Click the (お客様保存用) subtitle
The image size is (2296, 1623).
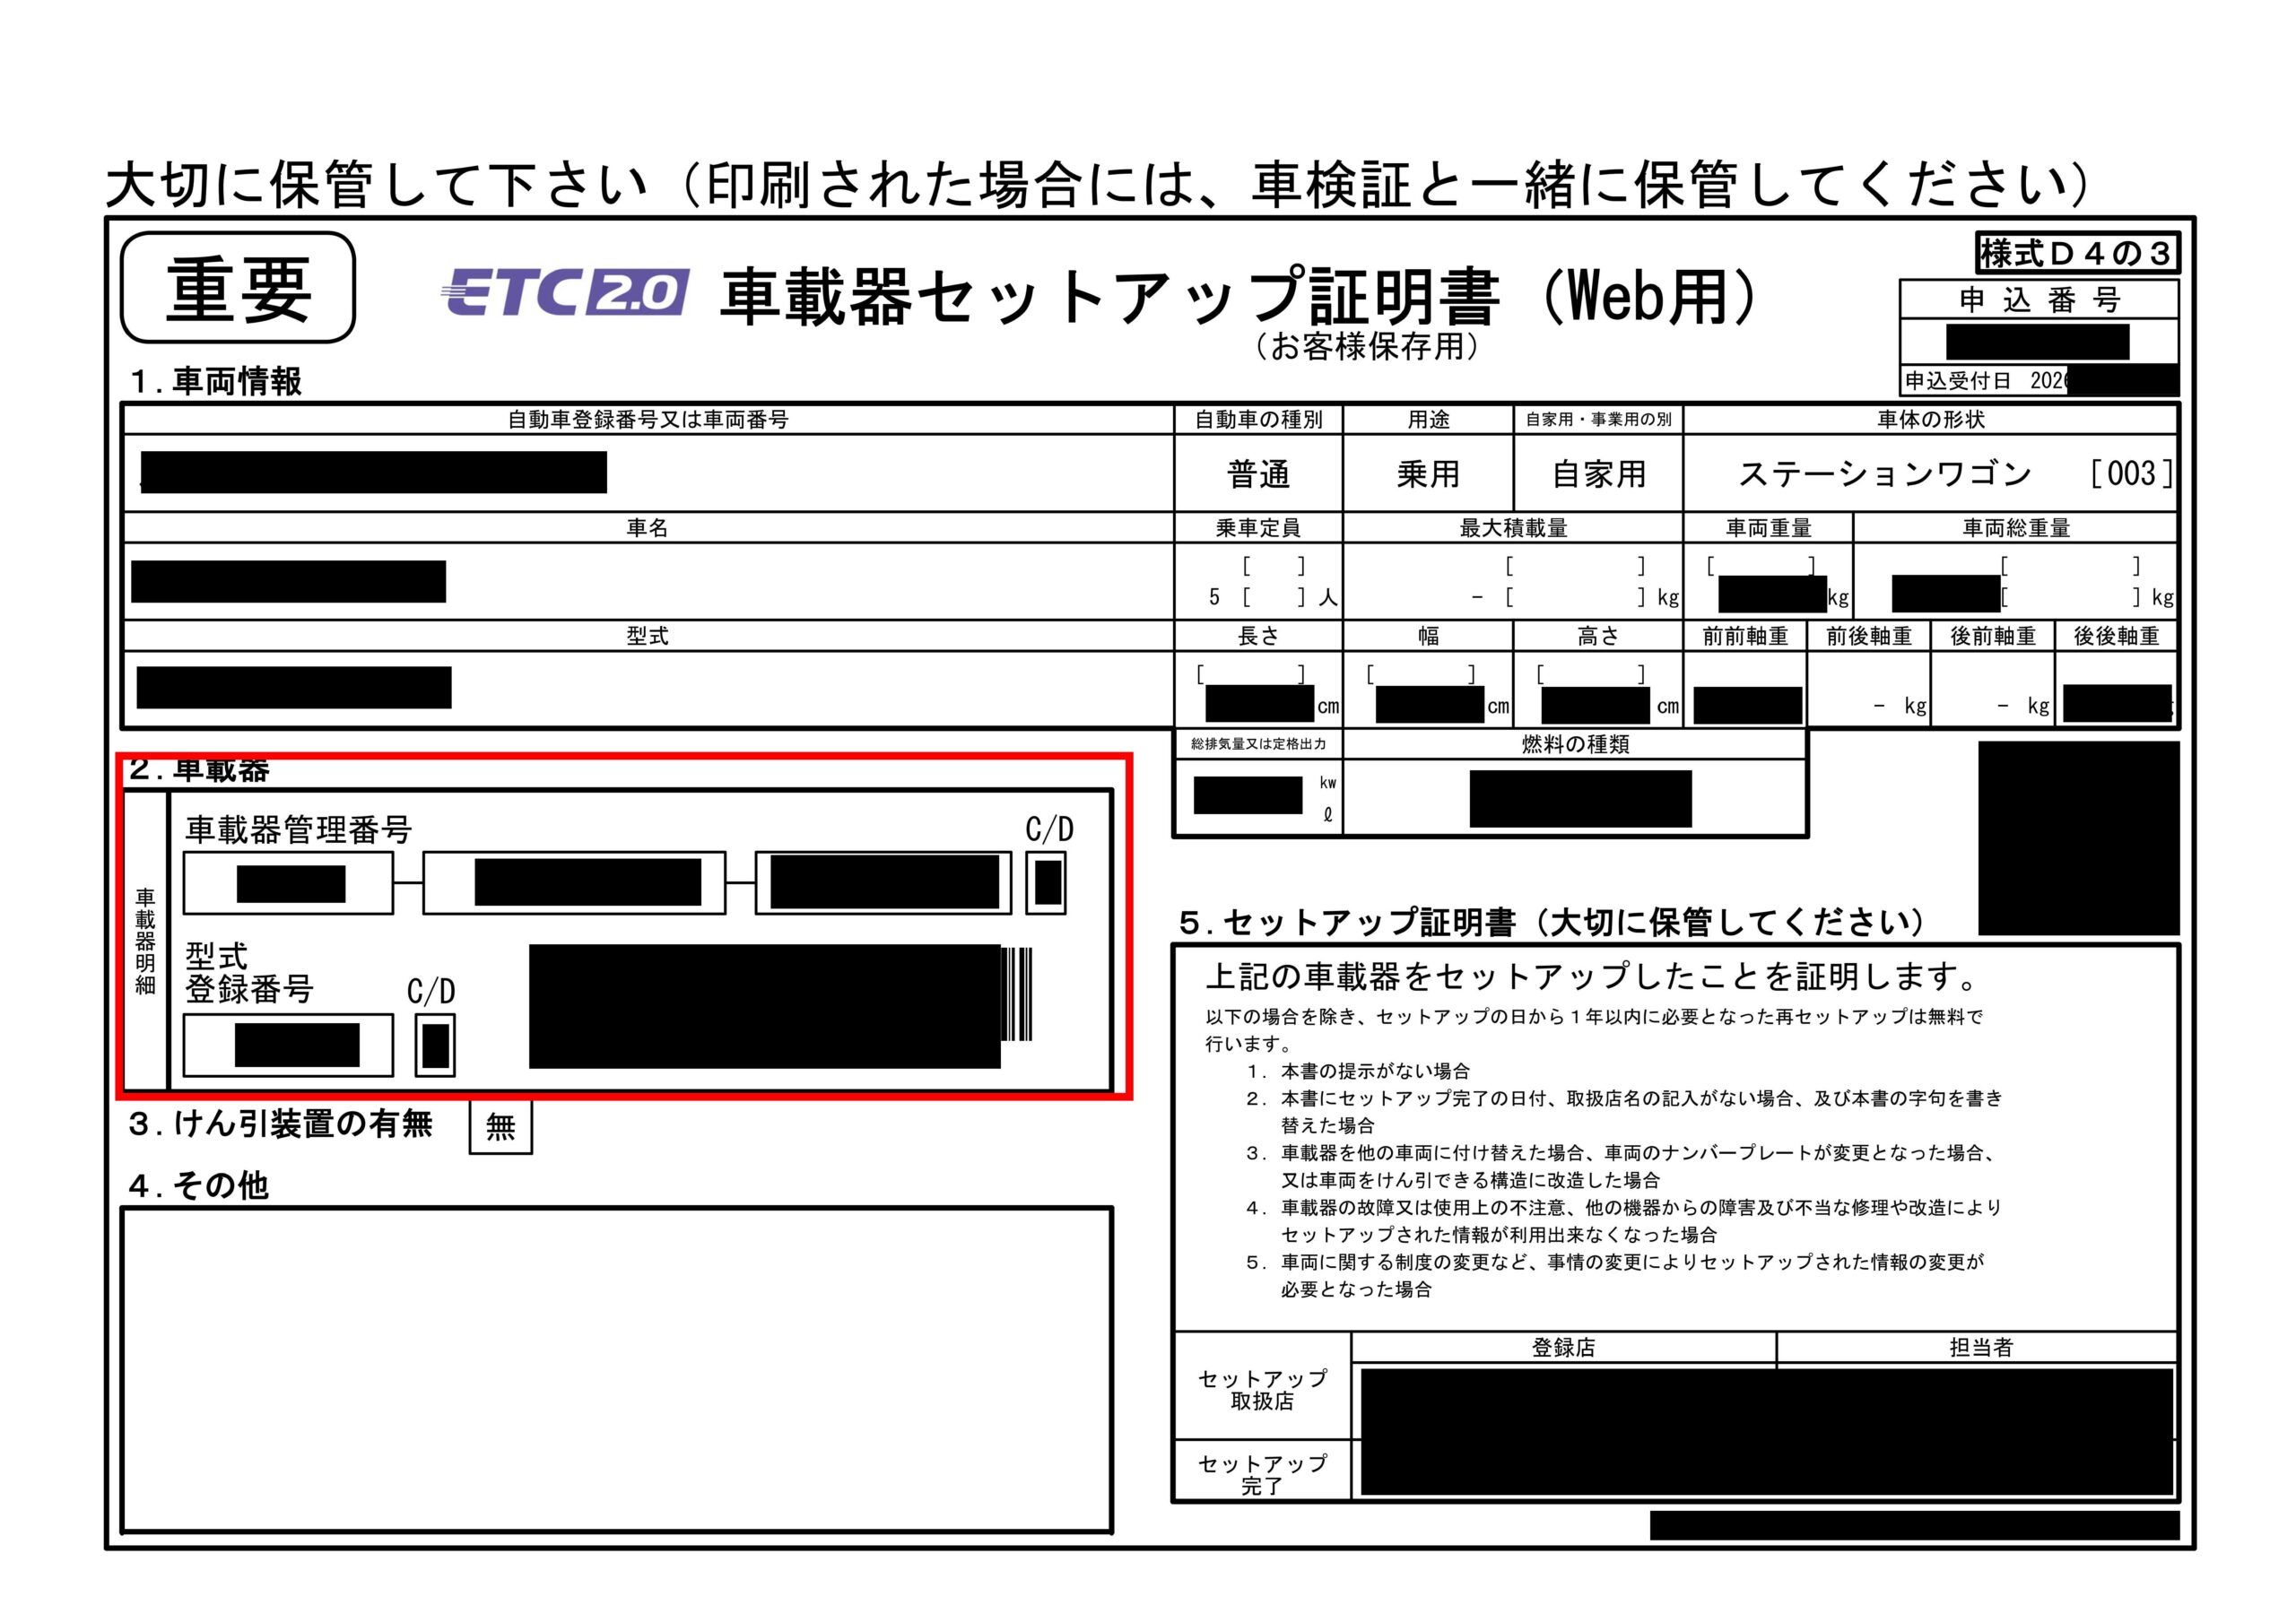tap(1365, 346)
